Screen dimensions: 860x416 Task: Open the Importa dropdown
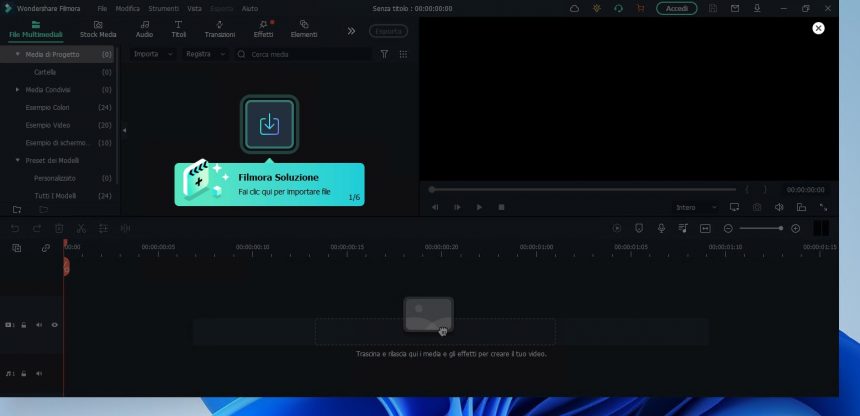click(153, 54)
